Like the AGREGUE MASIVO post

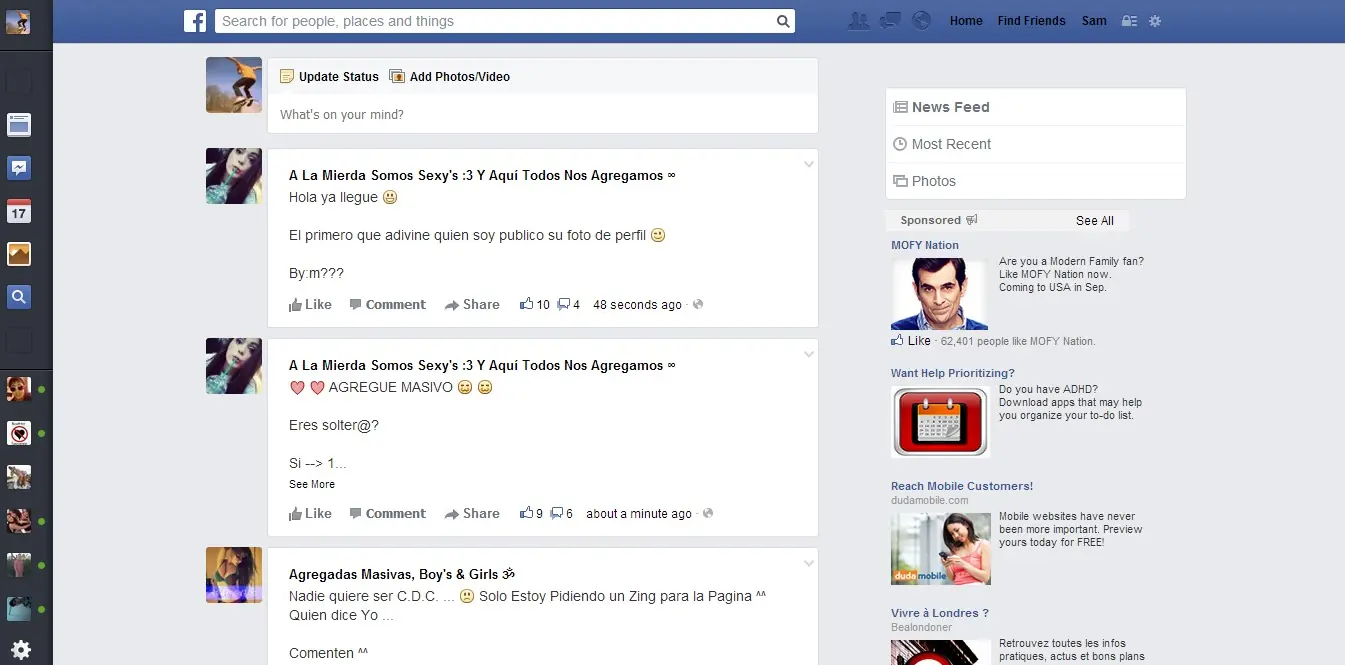[x=310, y=514]
